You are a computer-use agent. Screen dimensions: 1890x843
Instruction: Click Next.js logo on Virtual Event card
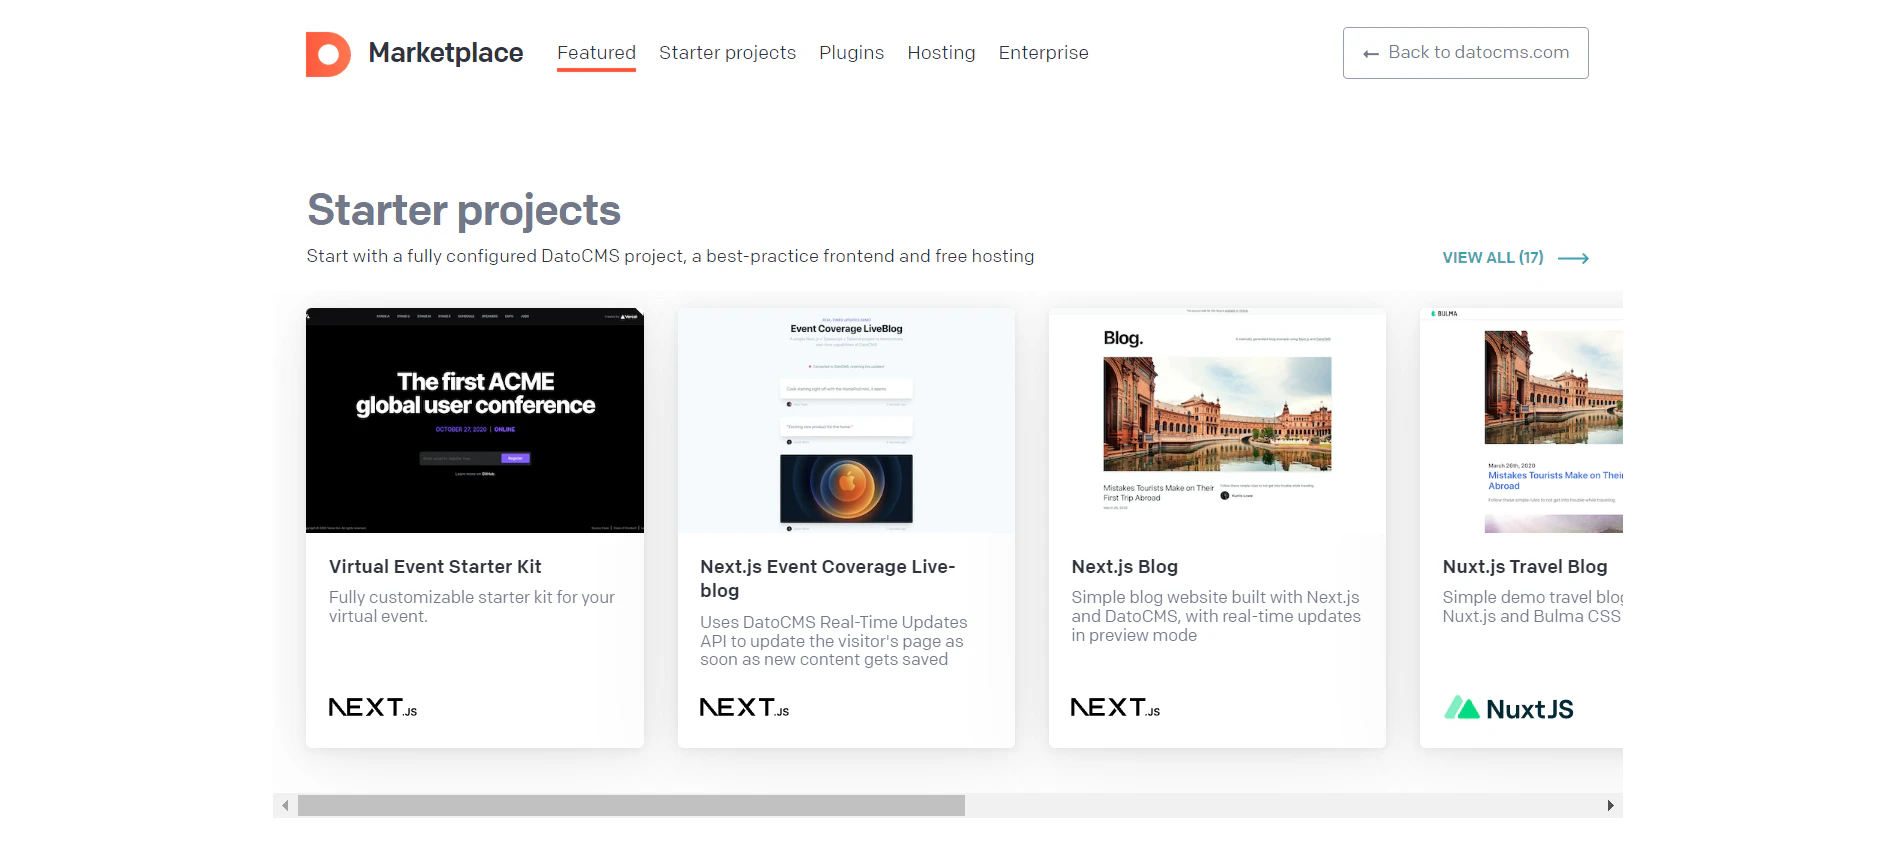[373, 708]
